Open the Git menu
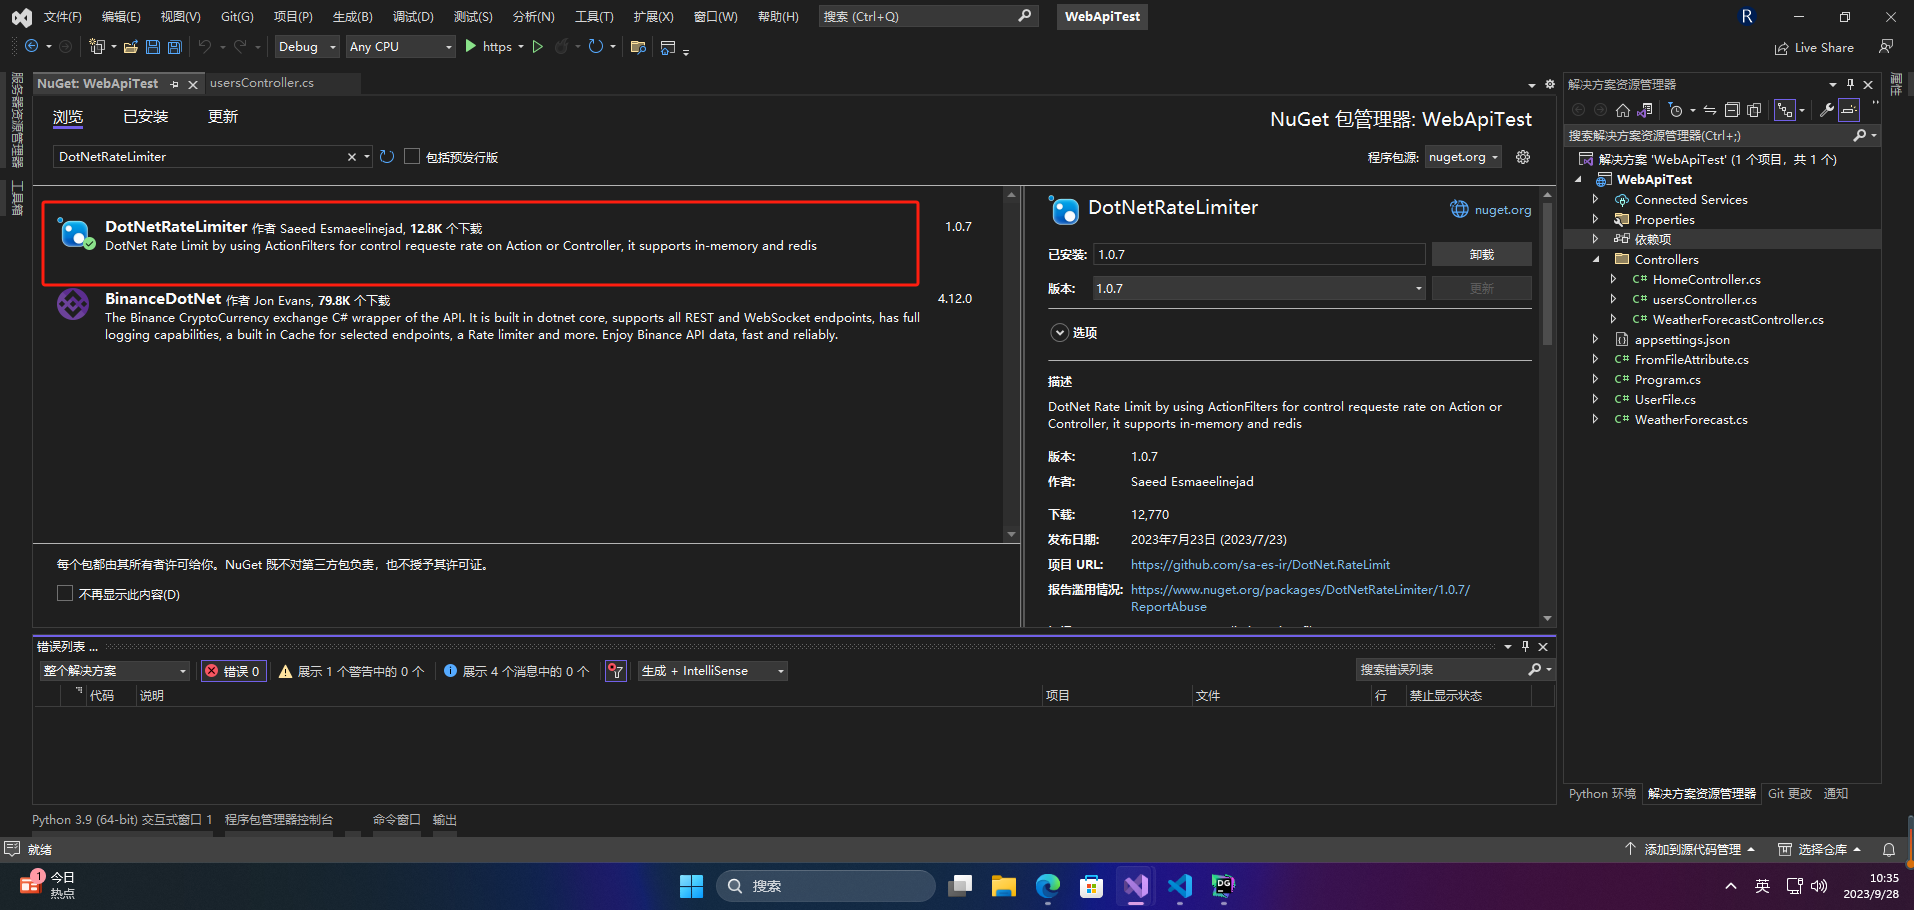This screenshot has height=910, width=1914. click(237, 16)
